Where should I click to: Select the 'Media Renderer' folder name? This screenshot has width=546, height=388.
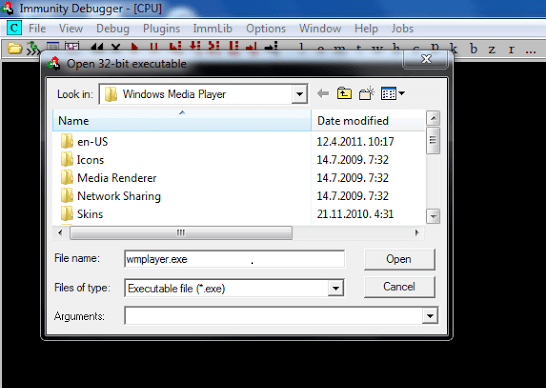click(x=117, y=178)
